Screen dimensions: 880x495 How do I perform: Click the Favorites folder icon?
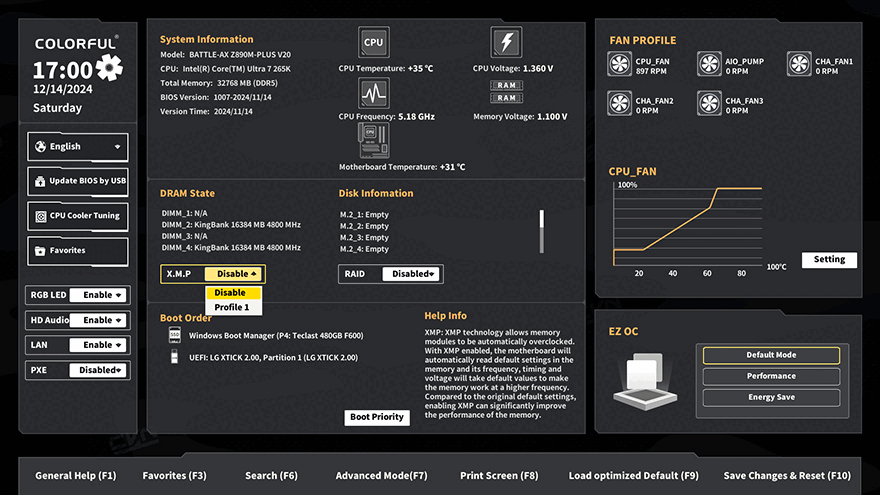(x=40, y=251)
